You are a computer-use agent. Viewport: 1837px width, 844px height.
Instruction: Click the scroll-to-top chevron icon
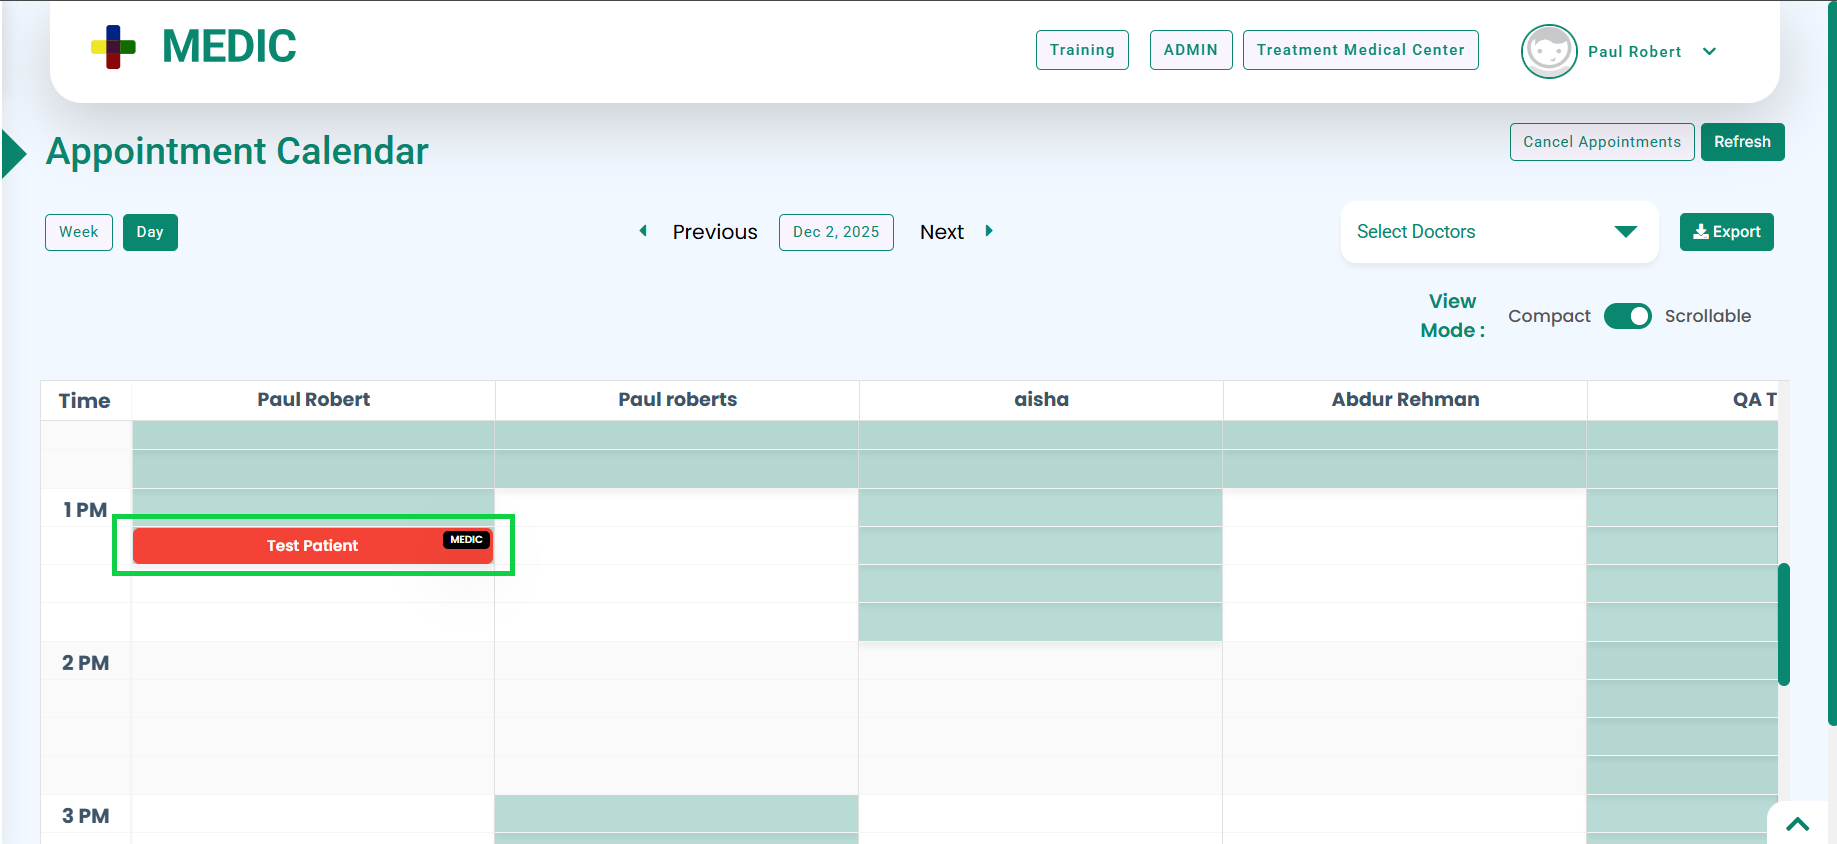tap(1797, 824)
